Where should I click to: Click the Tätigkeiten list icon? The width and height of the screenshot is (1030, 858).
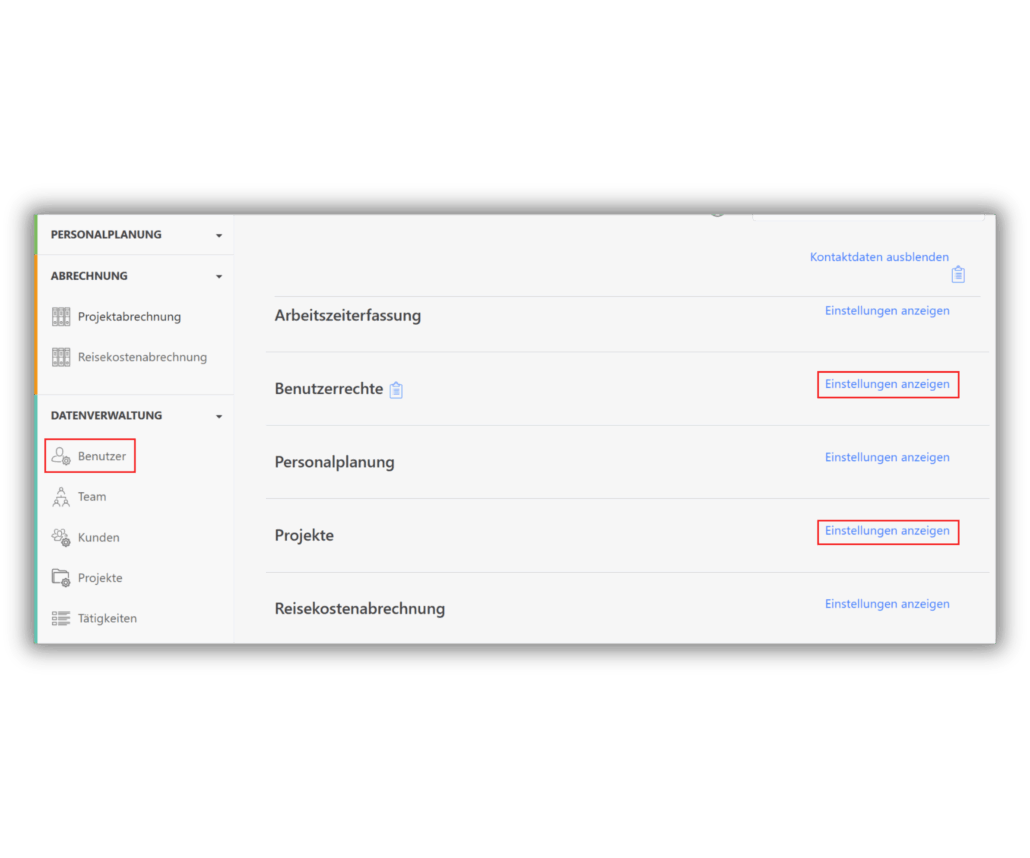click(x=61, y=619)
